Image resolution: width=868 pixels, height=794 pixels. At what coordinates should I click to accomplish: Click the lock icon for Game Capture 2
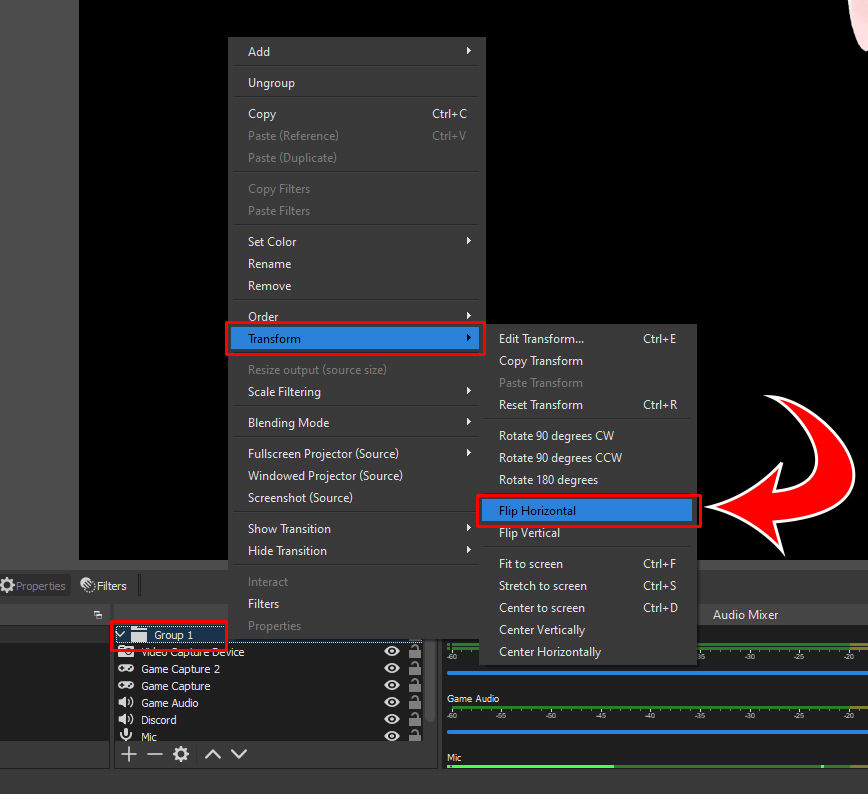pyautogui.click(x=415, y=669)
